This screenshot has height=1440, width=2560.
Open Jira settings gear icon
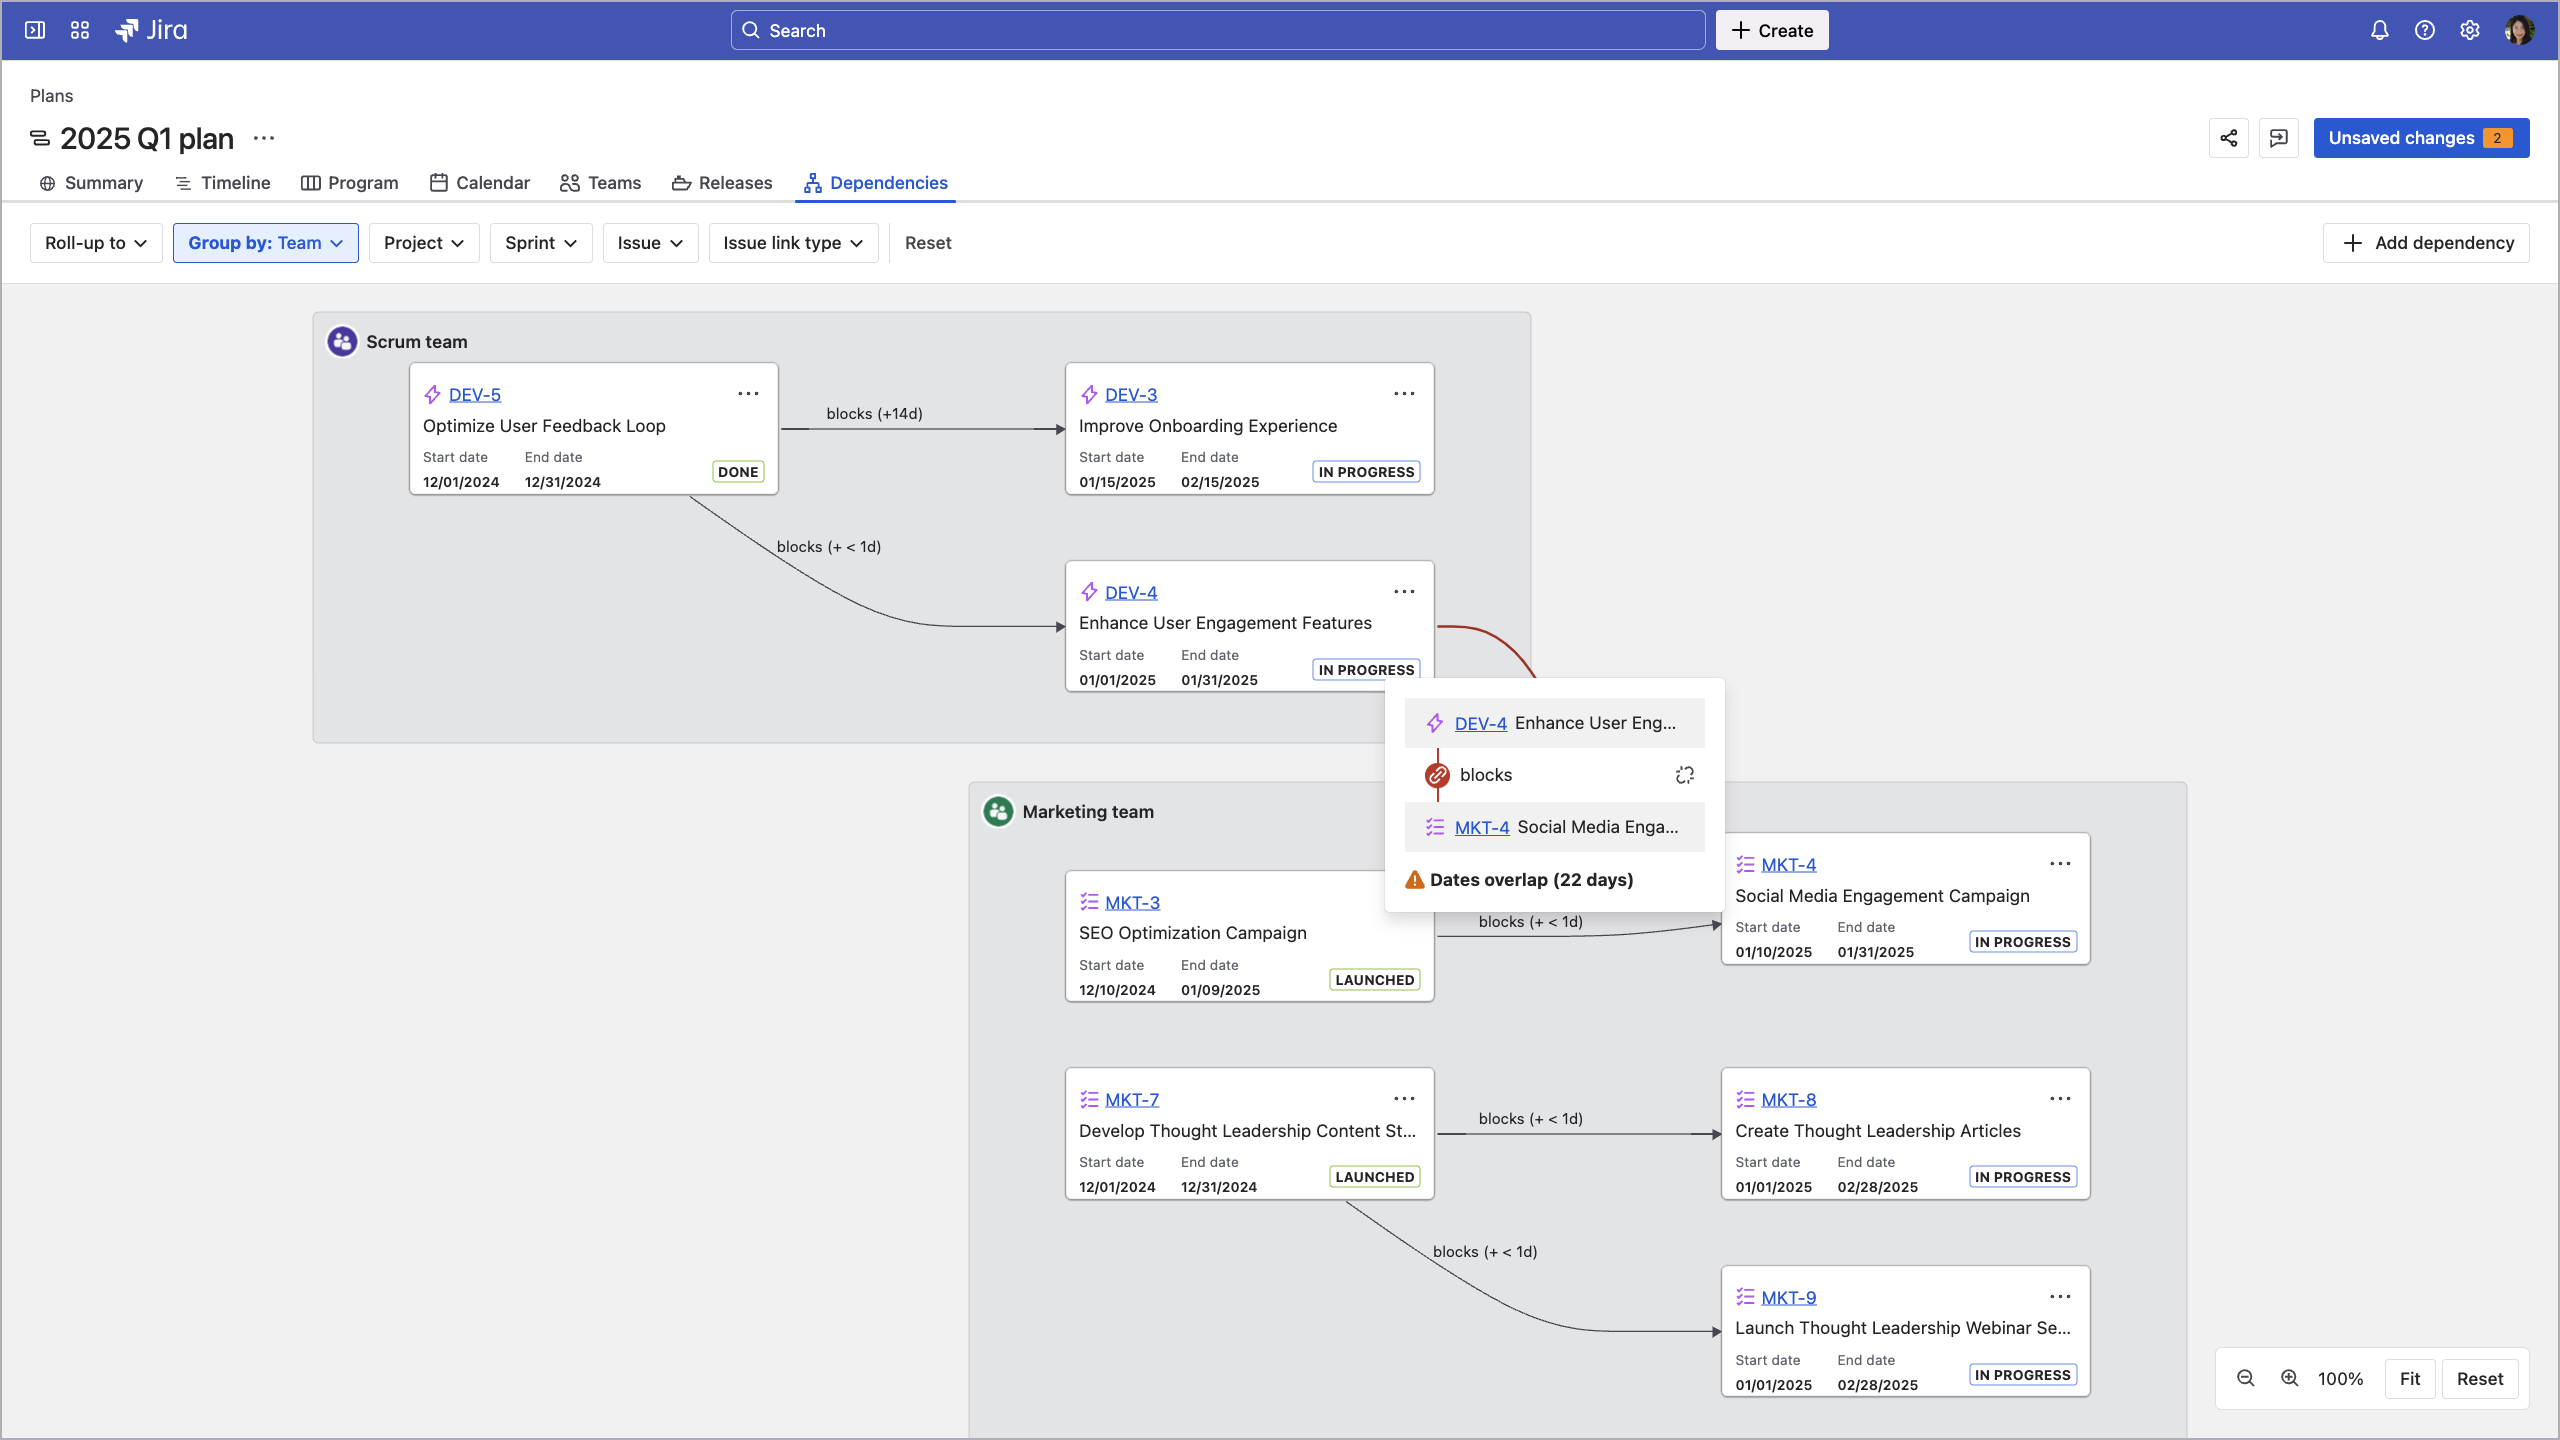(x=2471, y=30)
